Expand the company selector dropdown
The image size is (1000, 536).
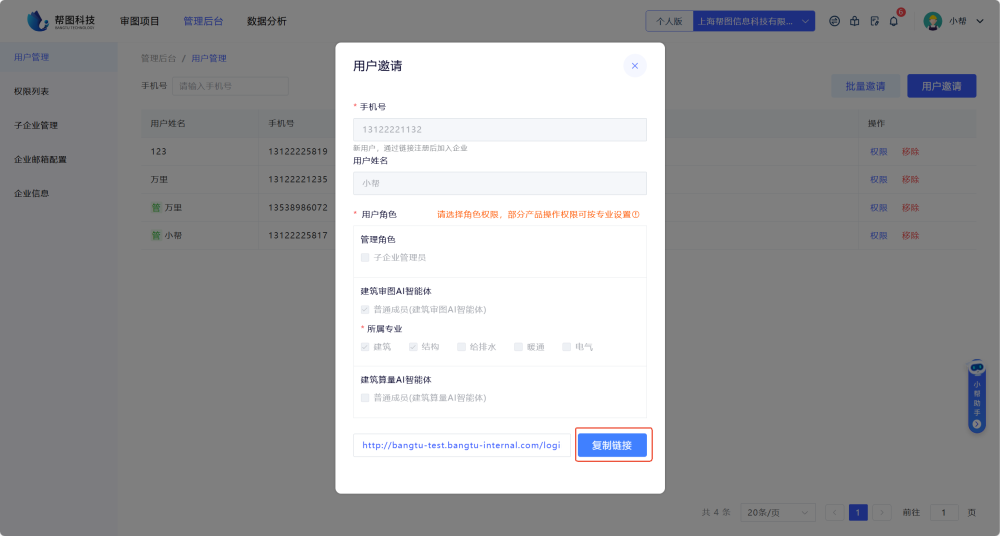click(806, 21)
